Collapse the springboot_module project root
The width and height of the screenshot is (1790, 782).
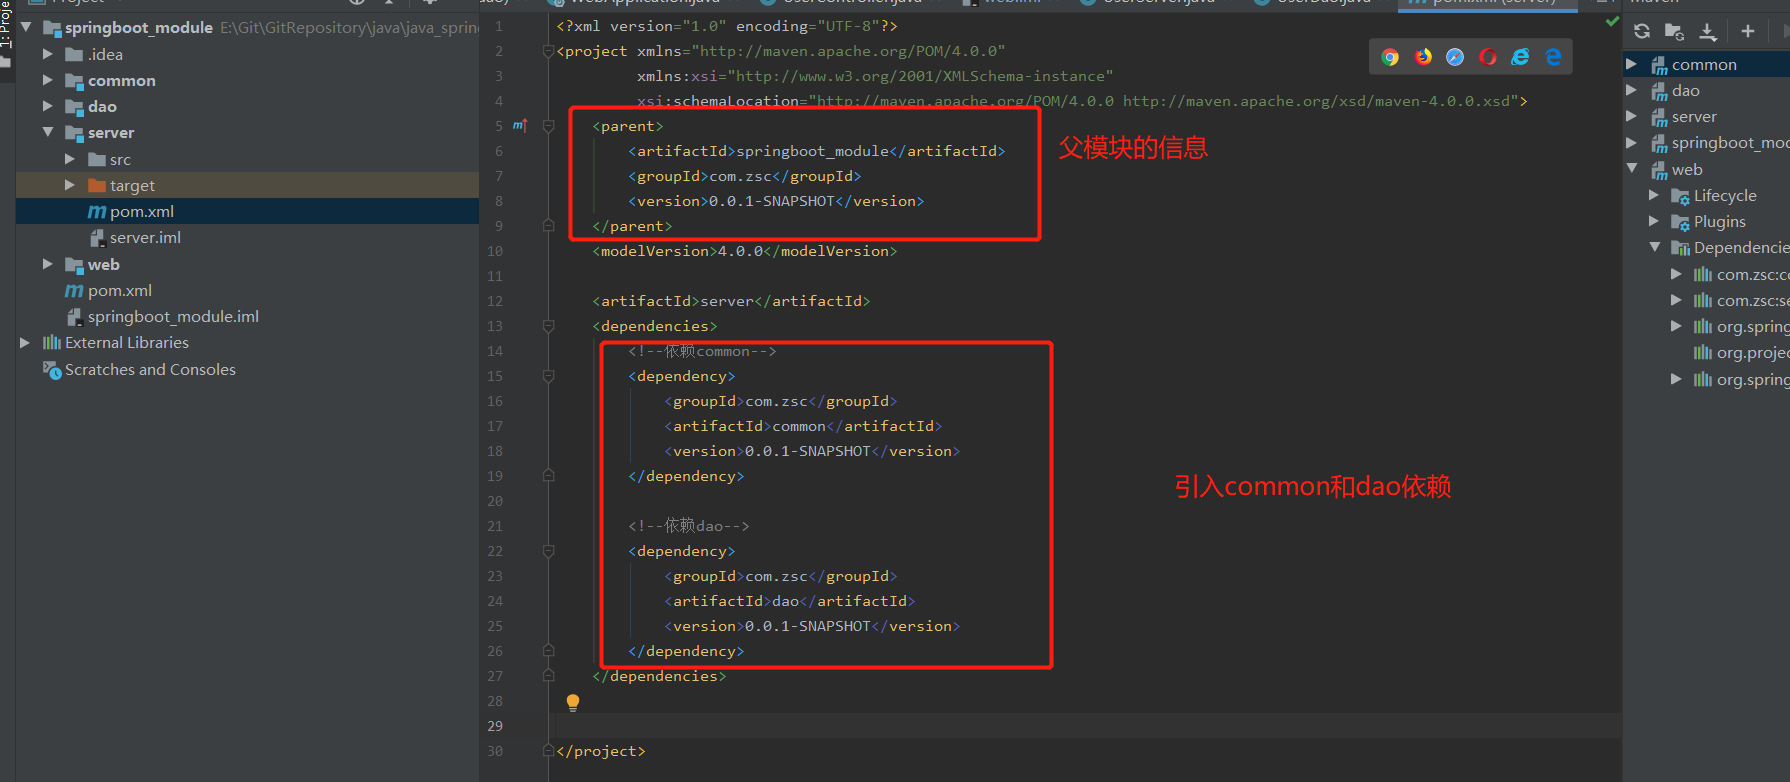(x=26, y=27)
